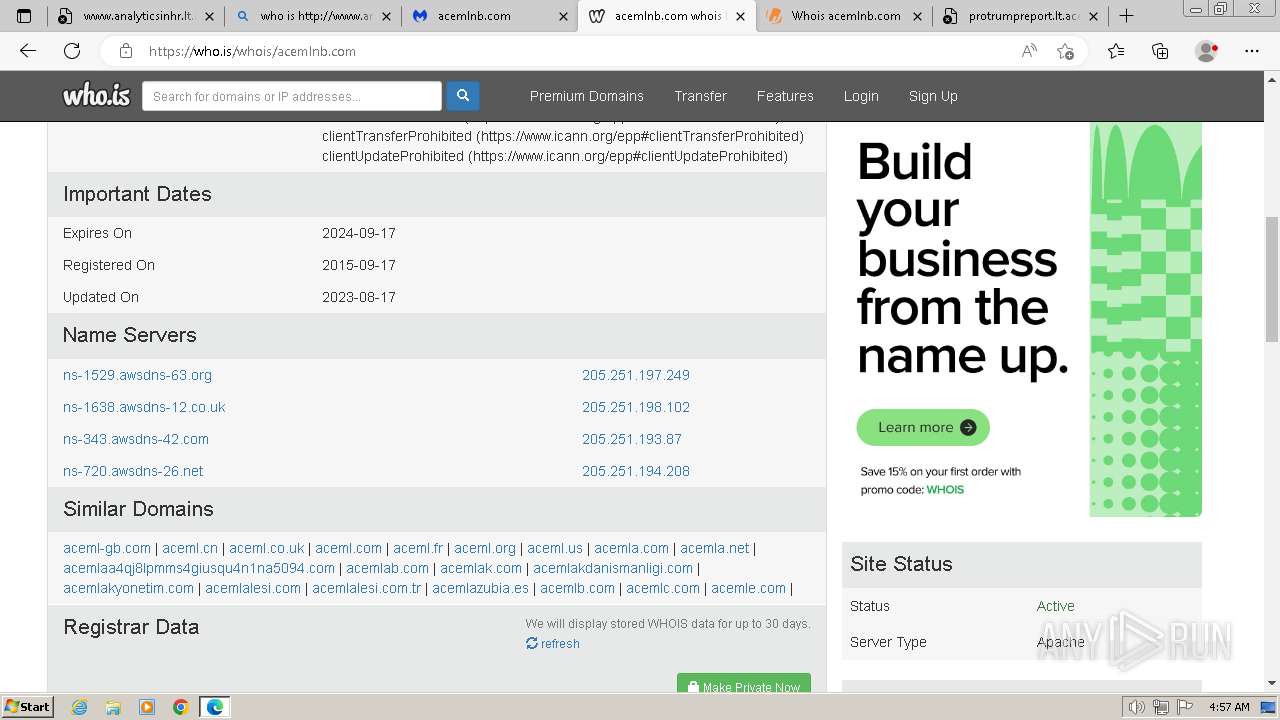Click the who.is logo
1280x720 pixels.
point(96,95)
